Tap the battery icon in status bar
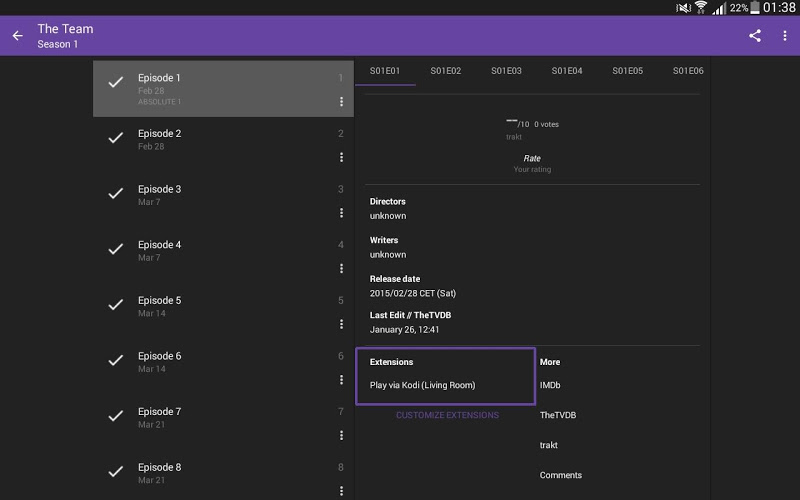 (x=755, y=8)
